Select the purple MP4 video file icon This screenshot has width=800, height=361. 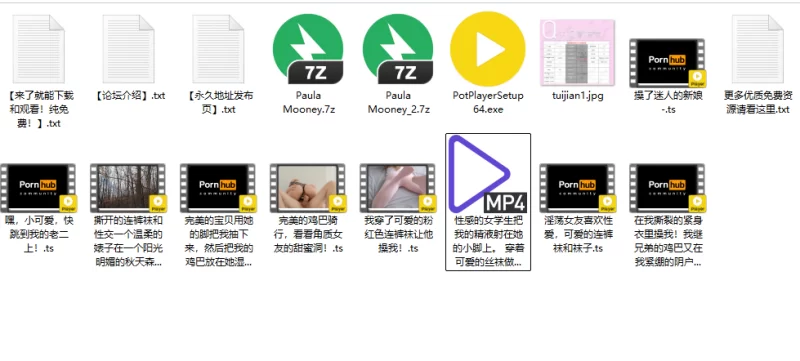click(487, 174)
